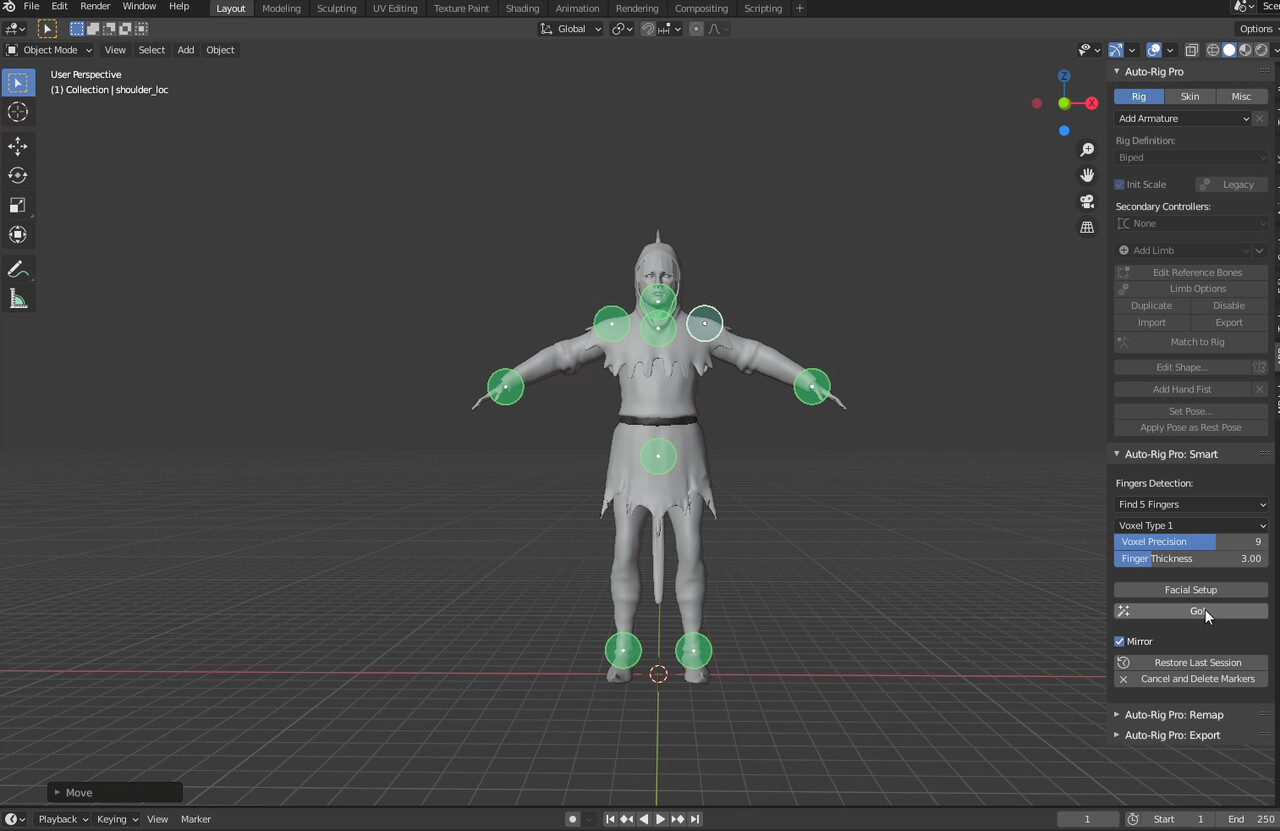Select the Measure tool
The height and width of the screenshot is (831, 1280).
tap(18, 298)
